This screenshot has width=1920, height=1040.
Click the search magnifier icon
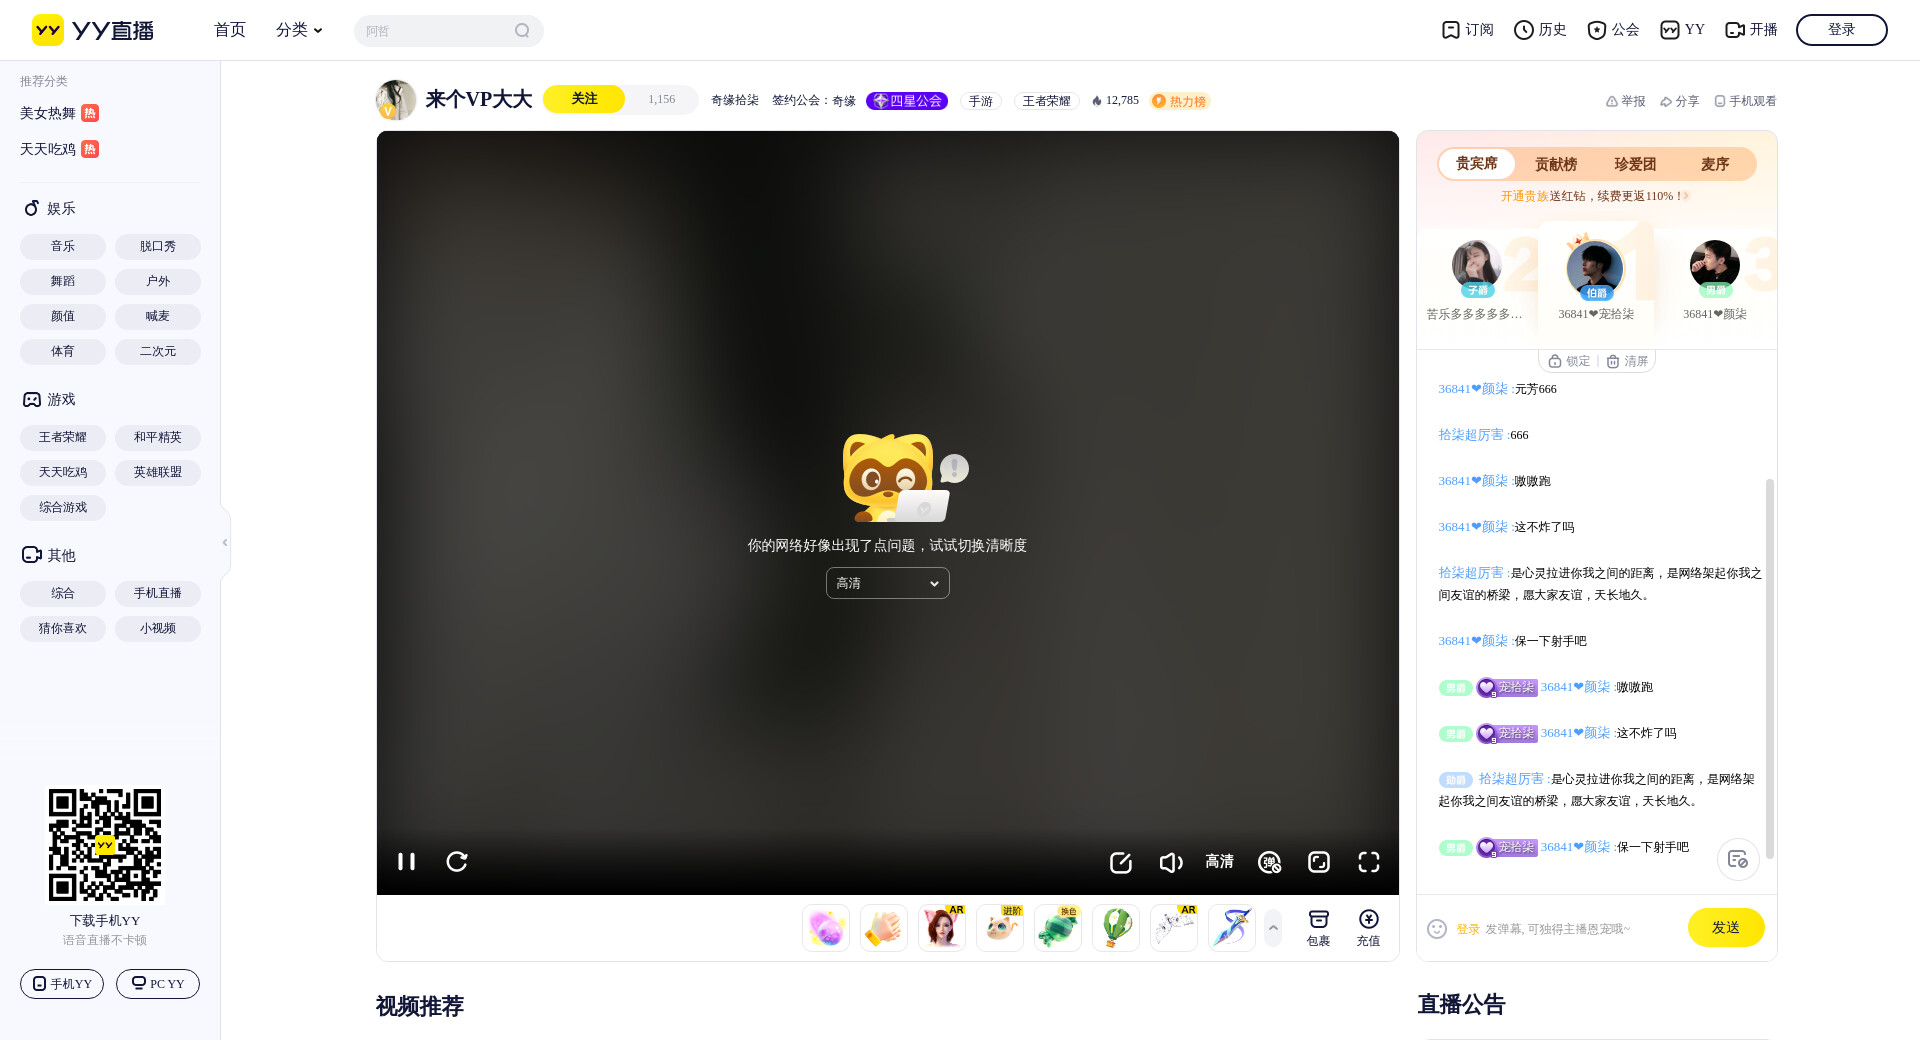(522, 31)
